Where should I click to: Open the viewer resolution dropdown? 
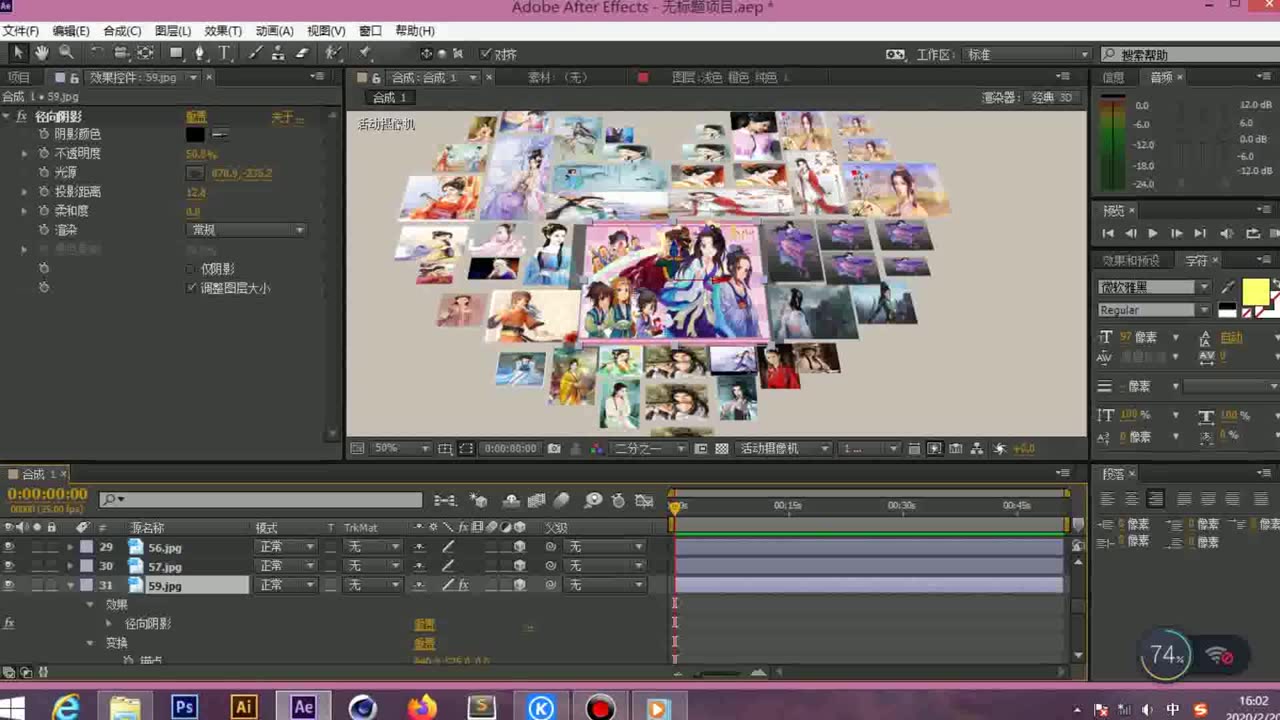click(650, 449)
